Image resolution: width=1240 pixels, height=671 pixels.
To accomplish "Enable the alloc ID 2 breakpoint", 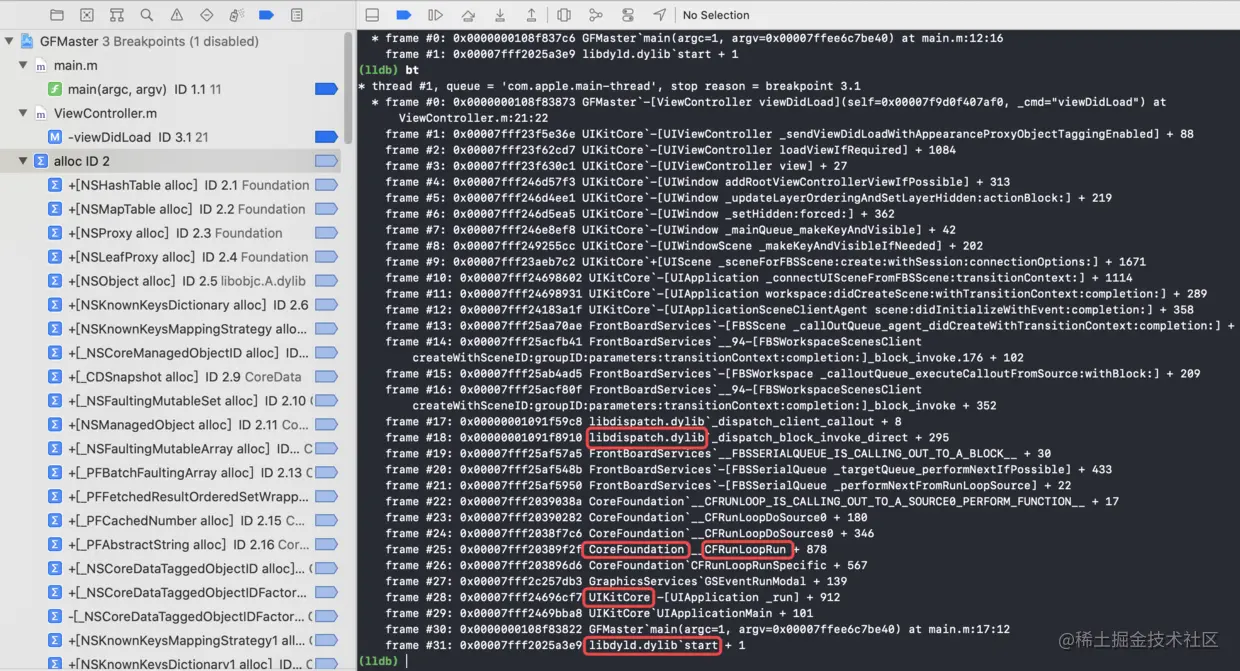I will 326,161.
